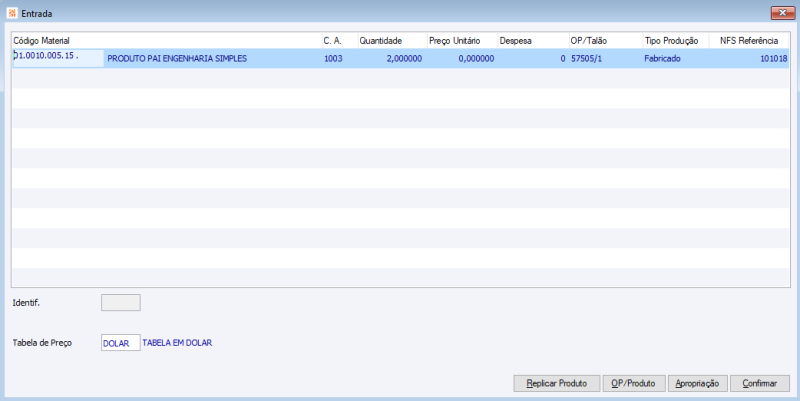Select the Quantidade column header
Screen dimensions: 800x401
click(392, 41)
